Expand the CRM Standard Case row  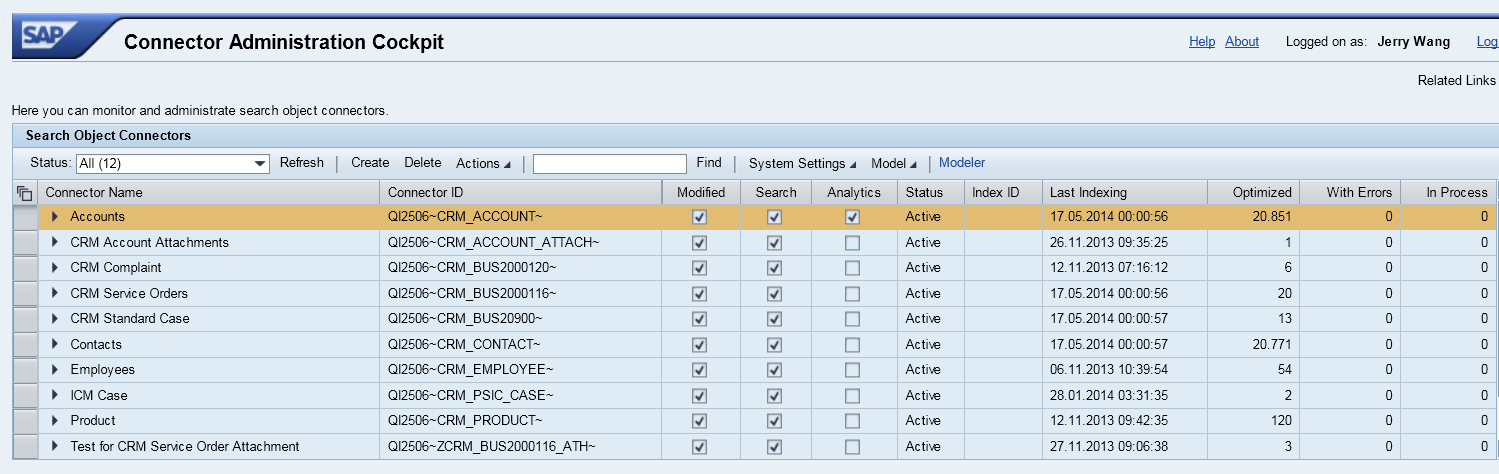click(x=56, y=318)
